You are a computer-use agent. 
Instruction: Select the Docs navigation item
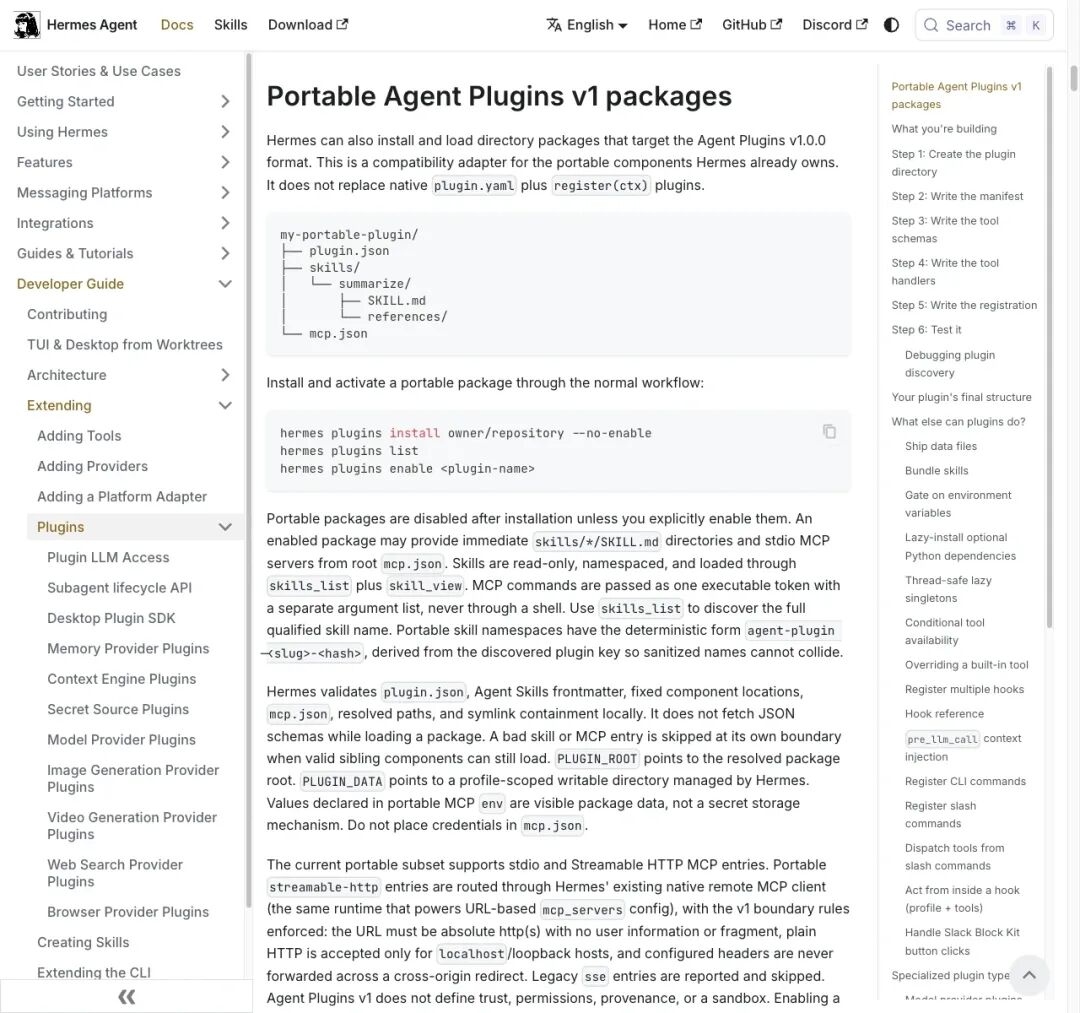click(x=177, y=25)
